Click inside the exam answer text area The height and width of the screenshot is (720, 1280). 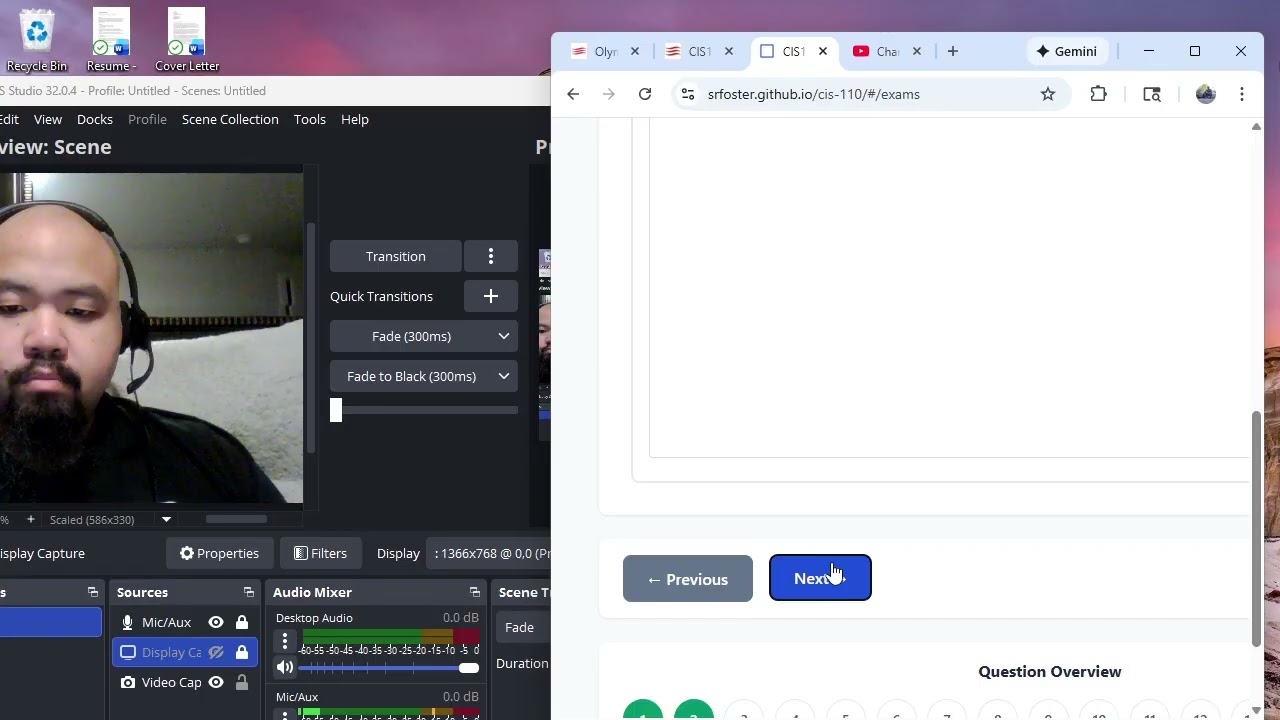coord(948,288)
